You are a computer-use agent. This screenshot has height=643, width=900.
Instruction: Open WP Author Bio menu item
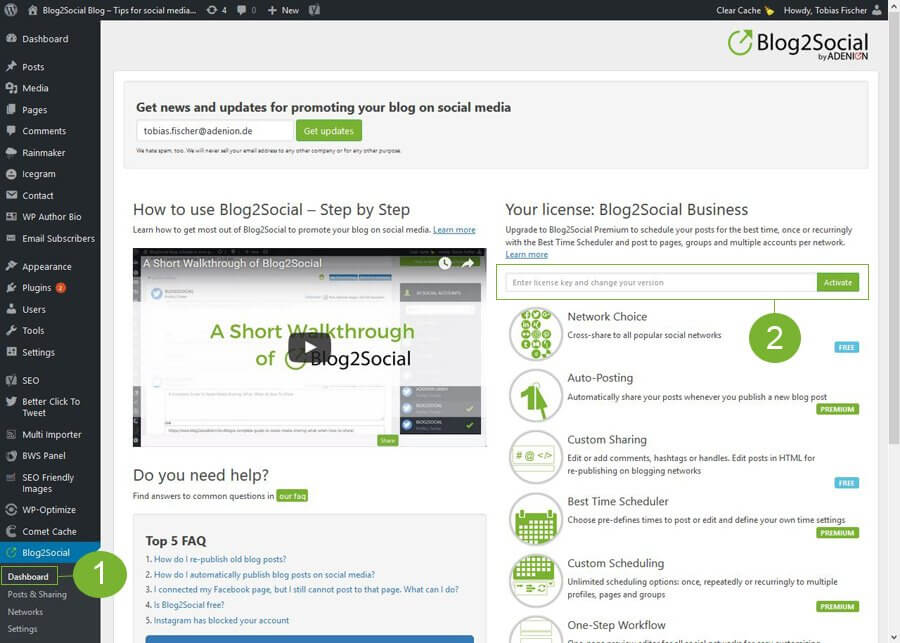pos(50,217)
